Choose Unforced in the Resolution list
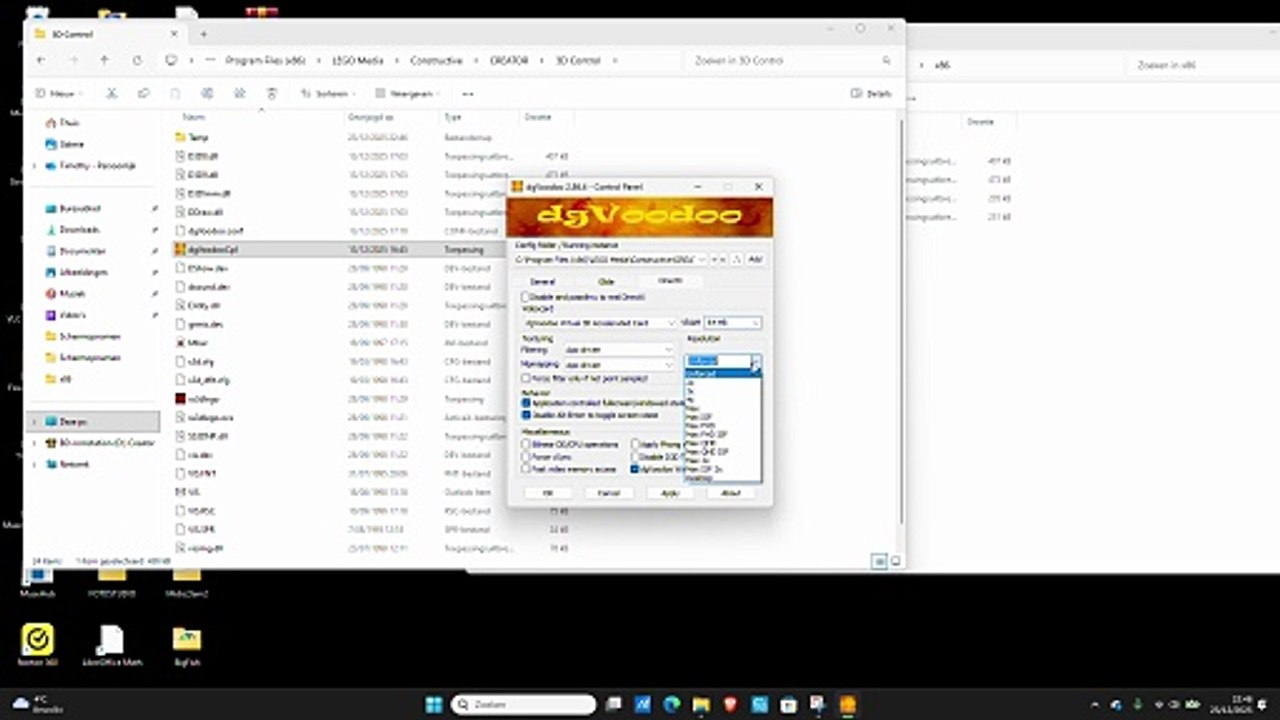Screen dimensions: 1280x720 click(722, 374)
